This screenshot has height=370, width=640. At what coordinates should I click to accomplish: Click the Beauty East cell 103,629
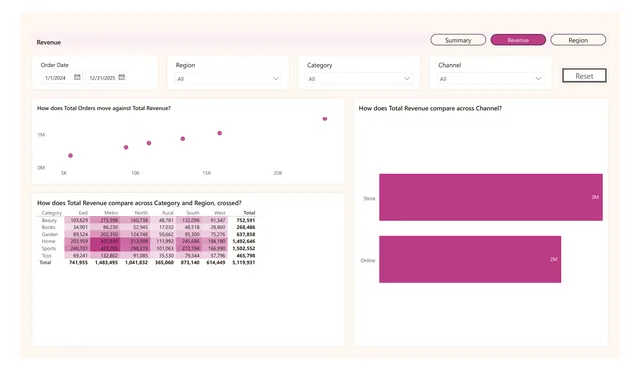coord(79,220)
